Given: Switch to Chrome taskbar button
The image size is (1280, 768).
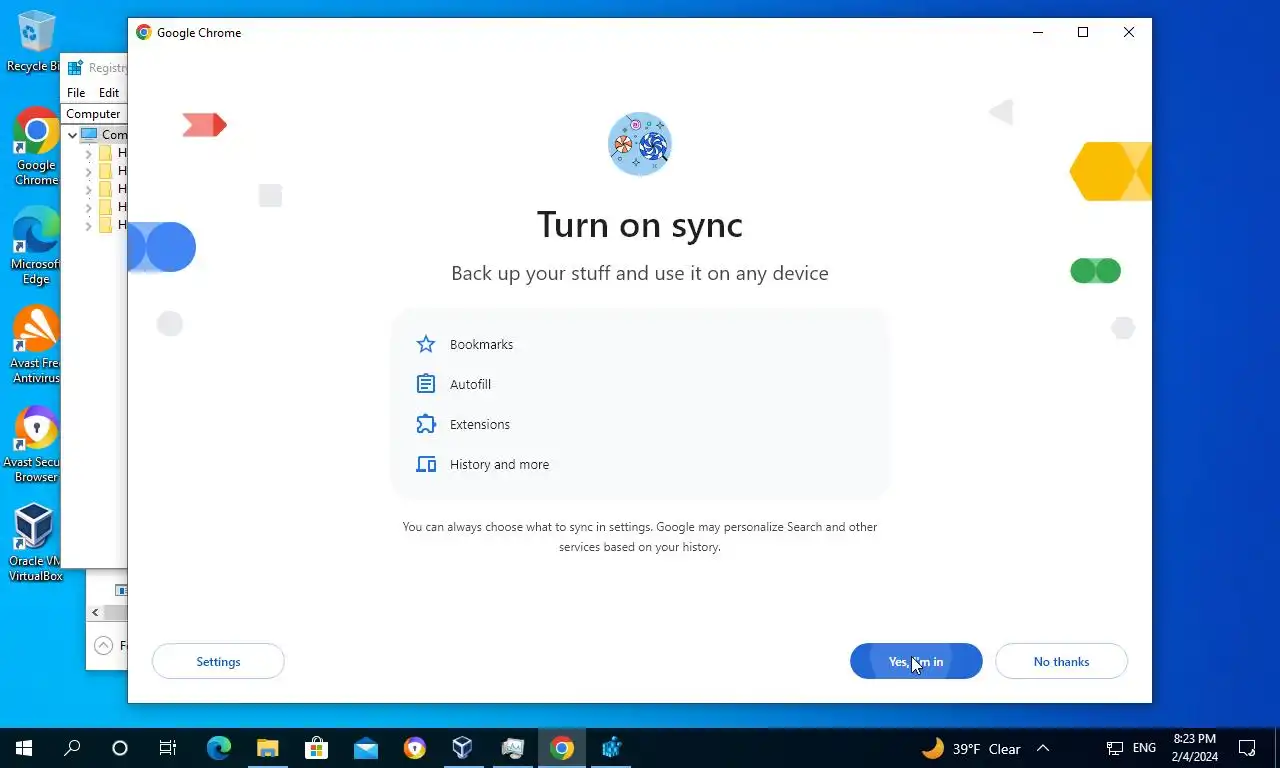Looking at the screenshot, I should [x=562, y=748].
